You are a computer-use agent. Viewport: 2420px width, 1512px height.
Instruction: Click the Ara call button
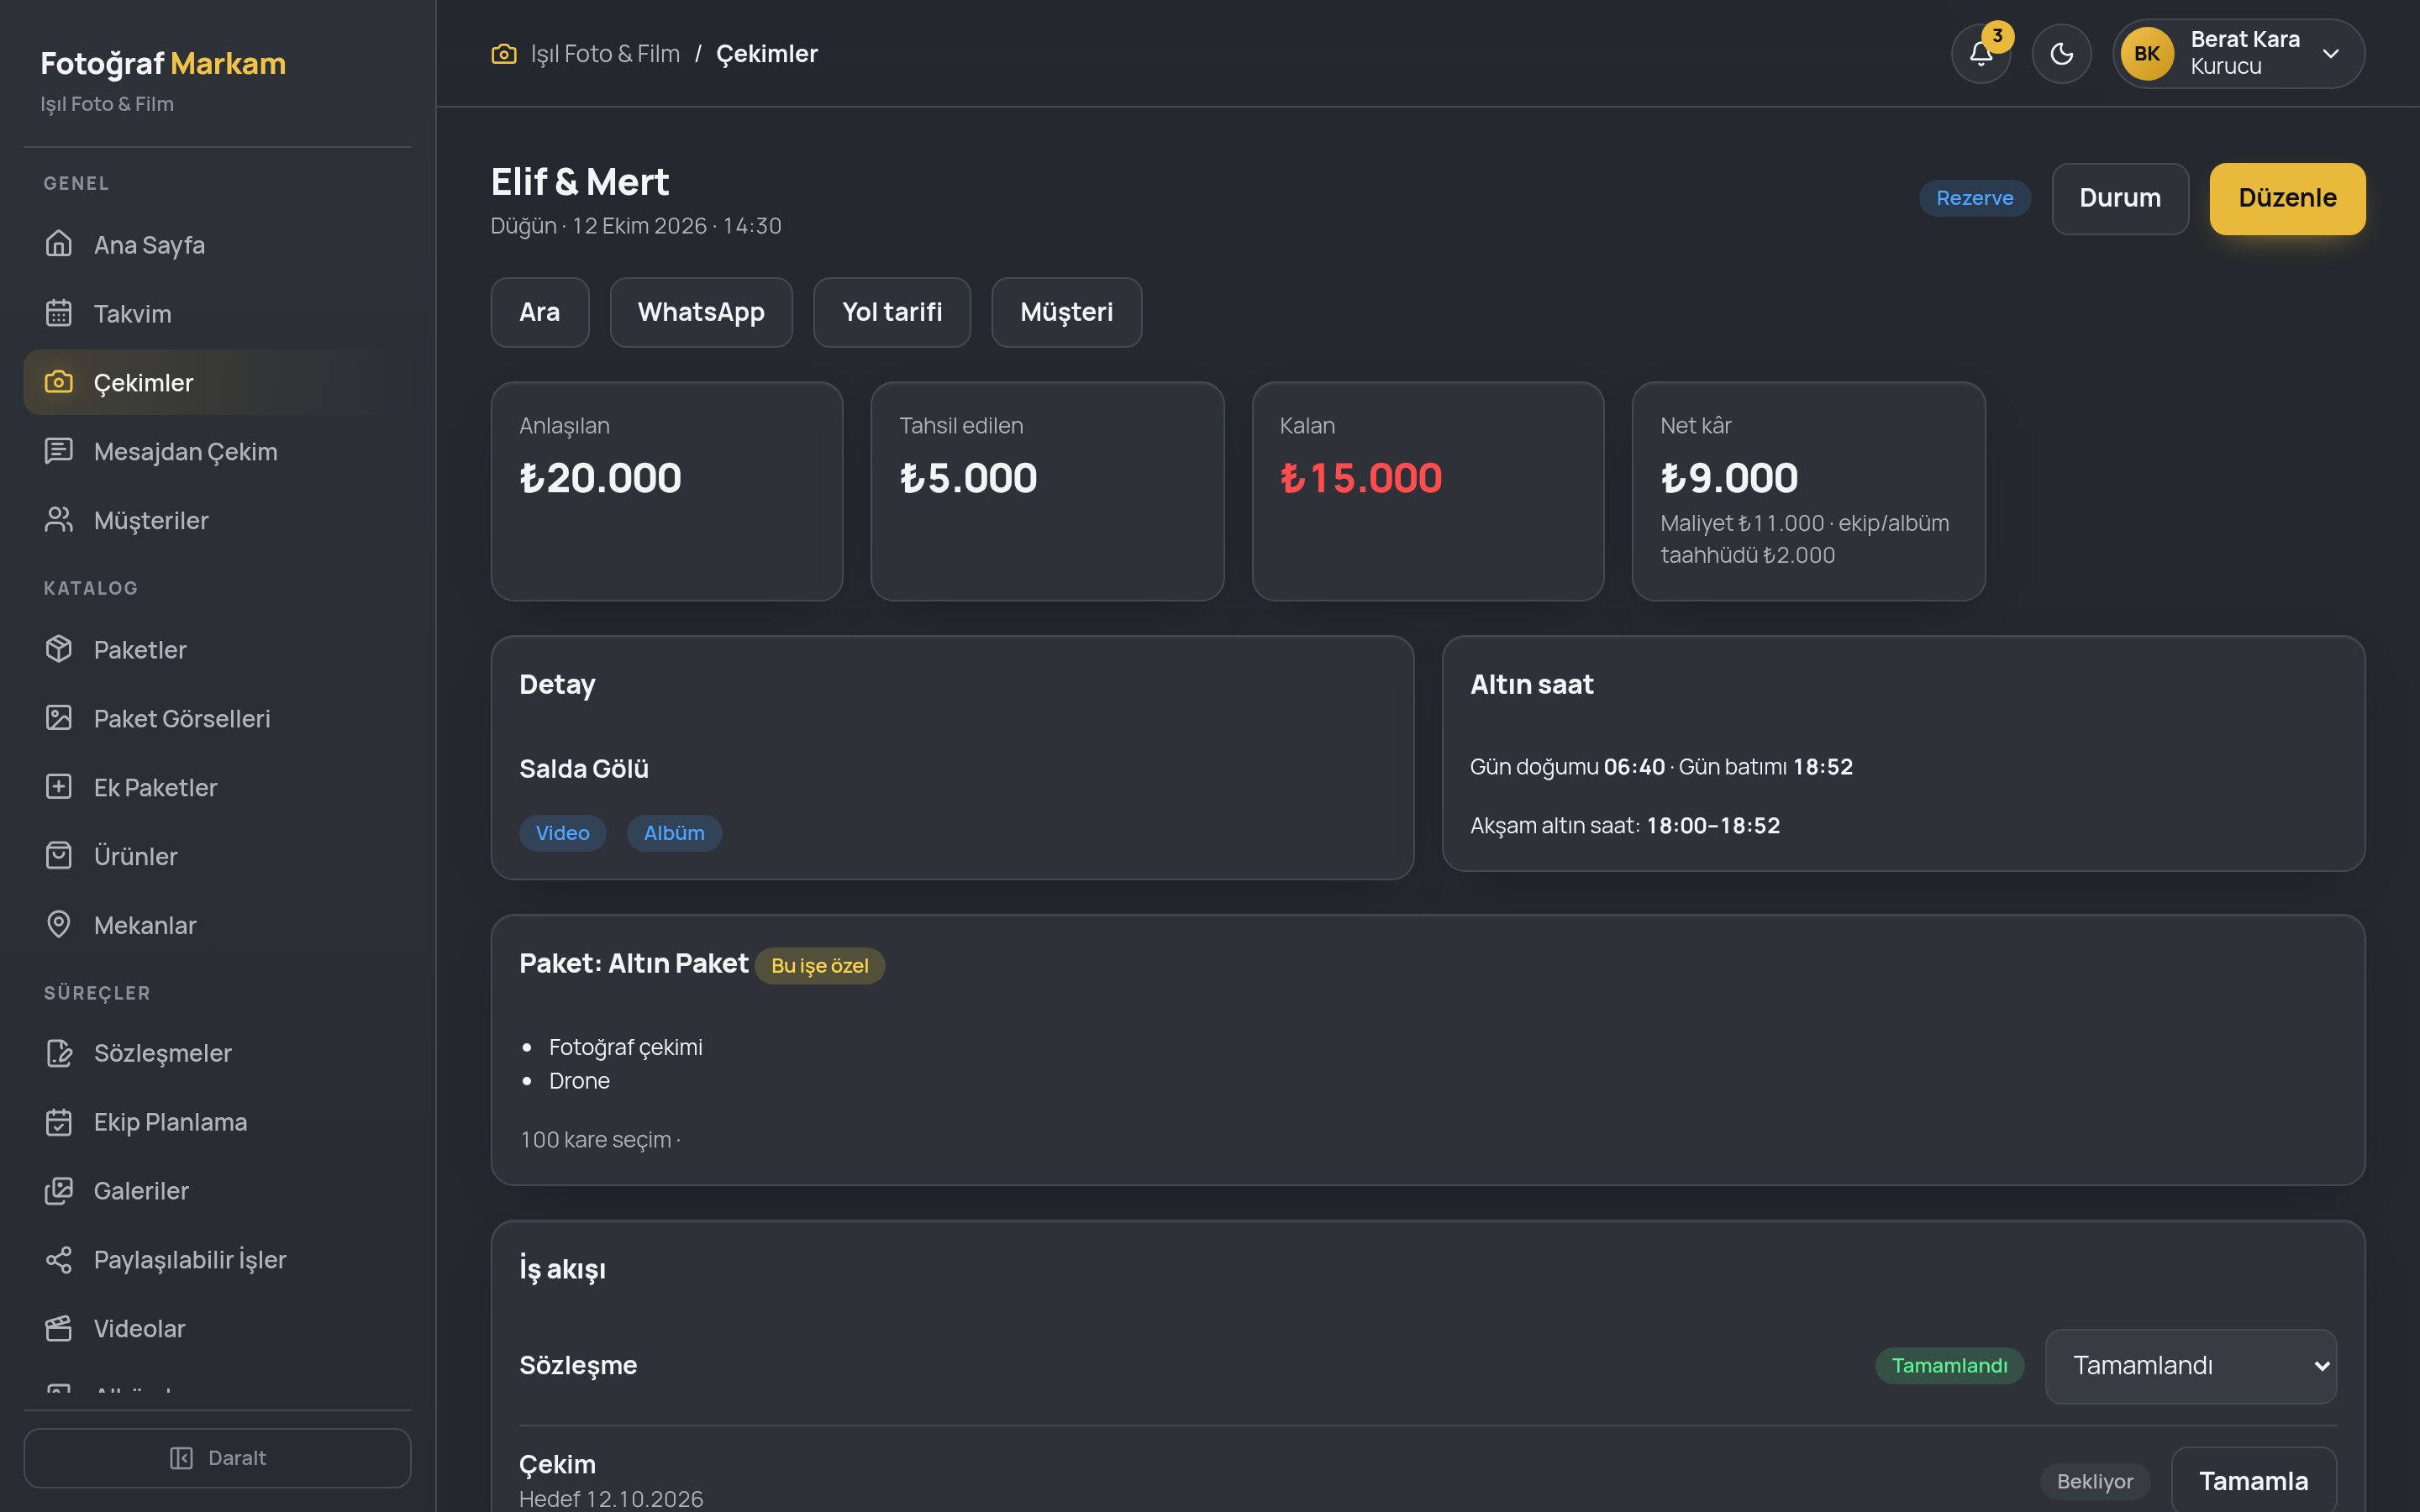[x=540, y=312]
